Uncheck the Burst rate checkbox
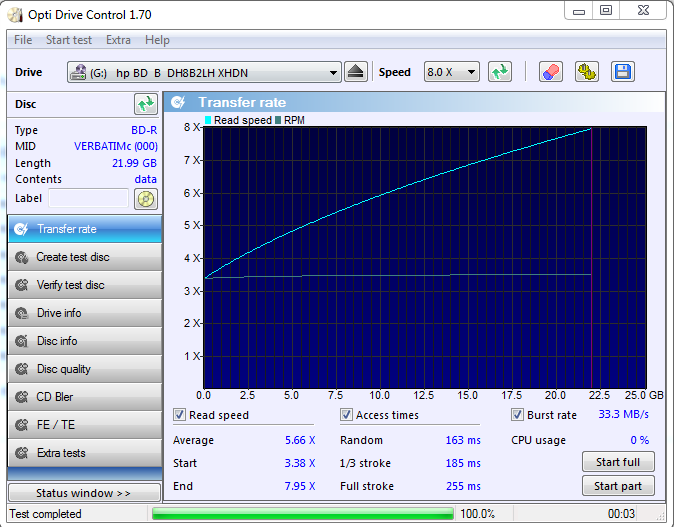 (517, 415)
